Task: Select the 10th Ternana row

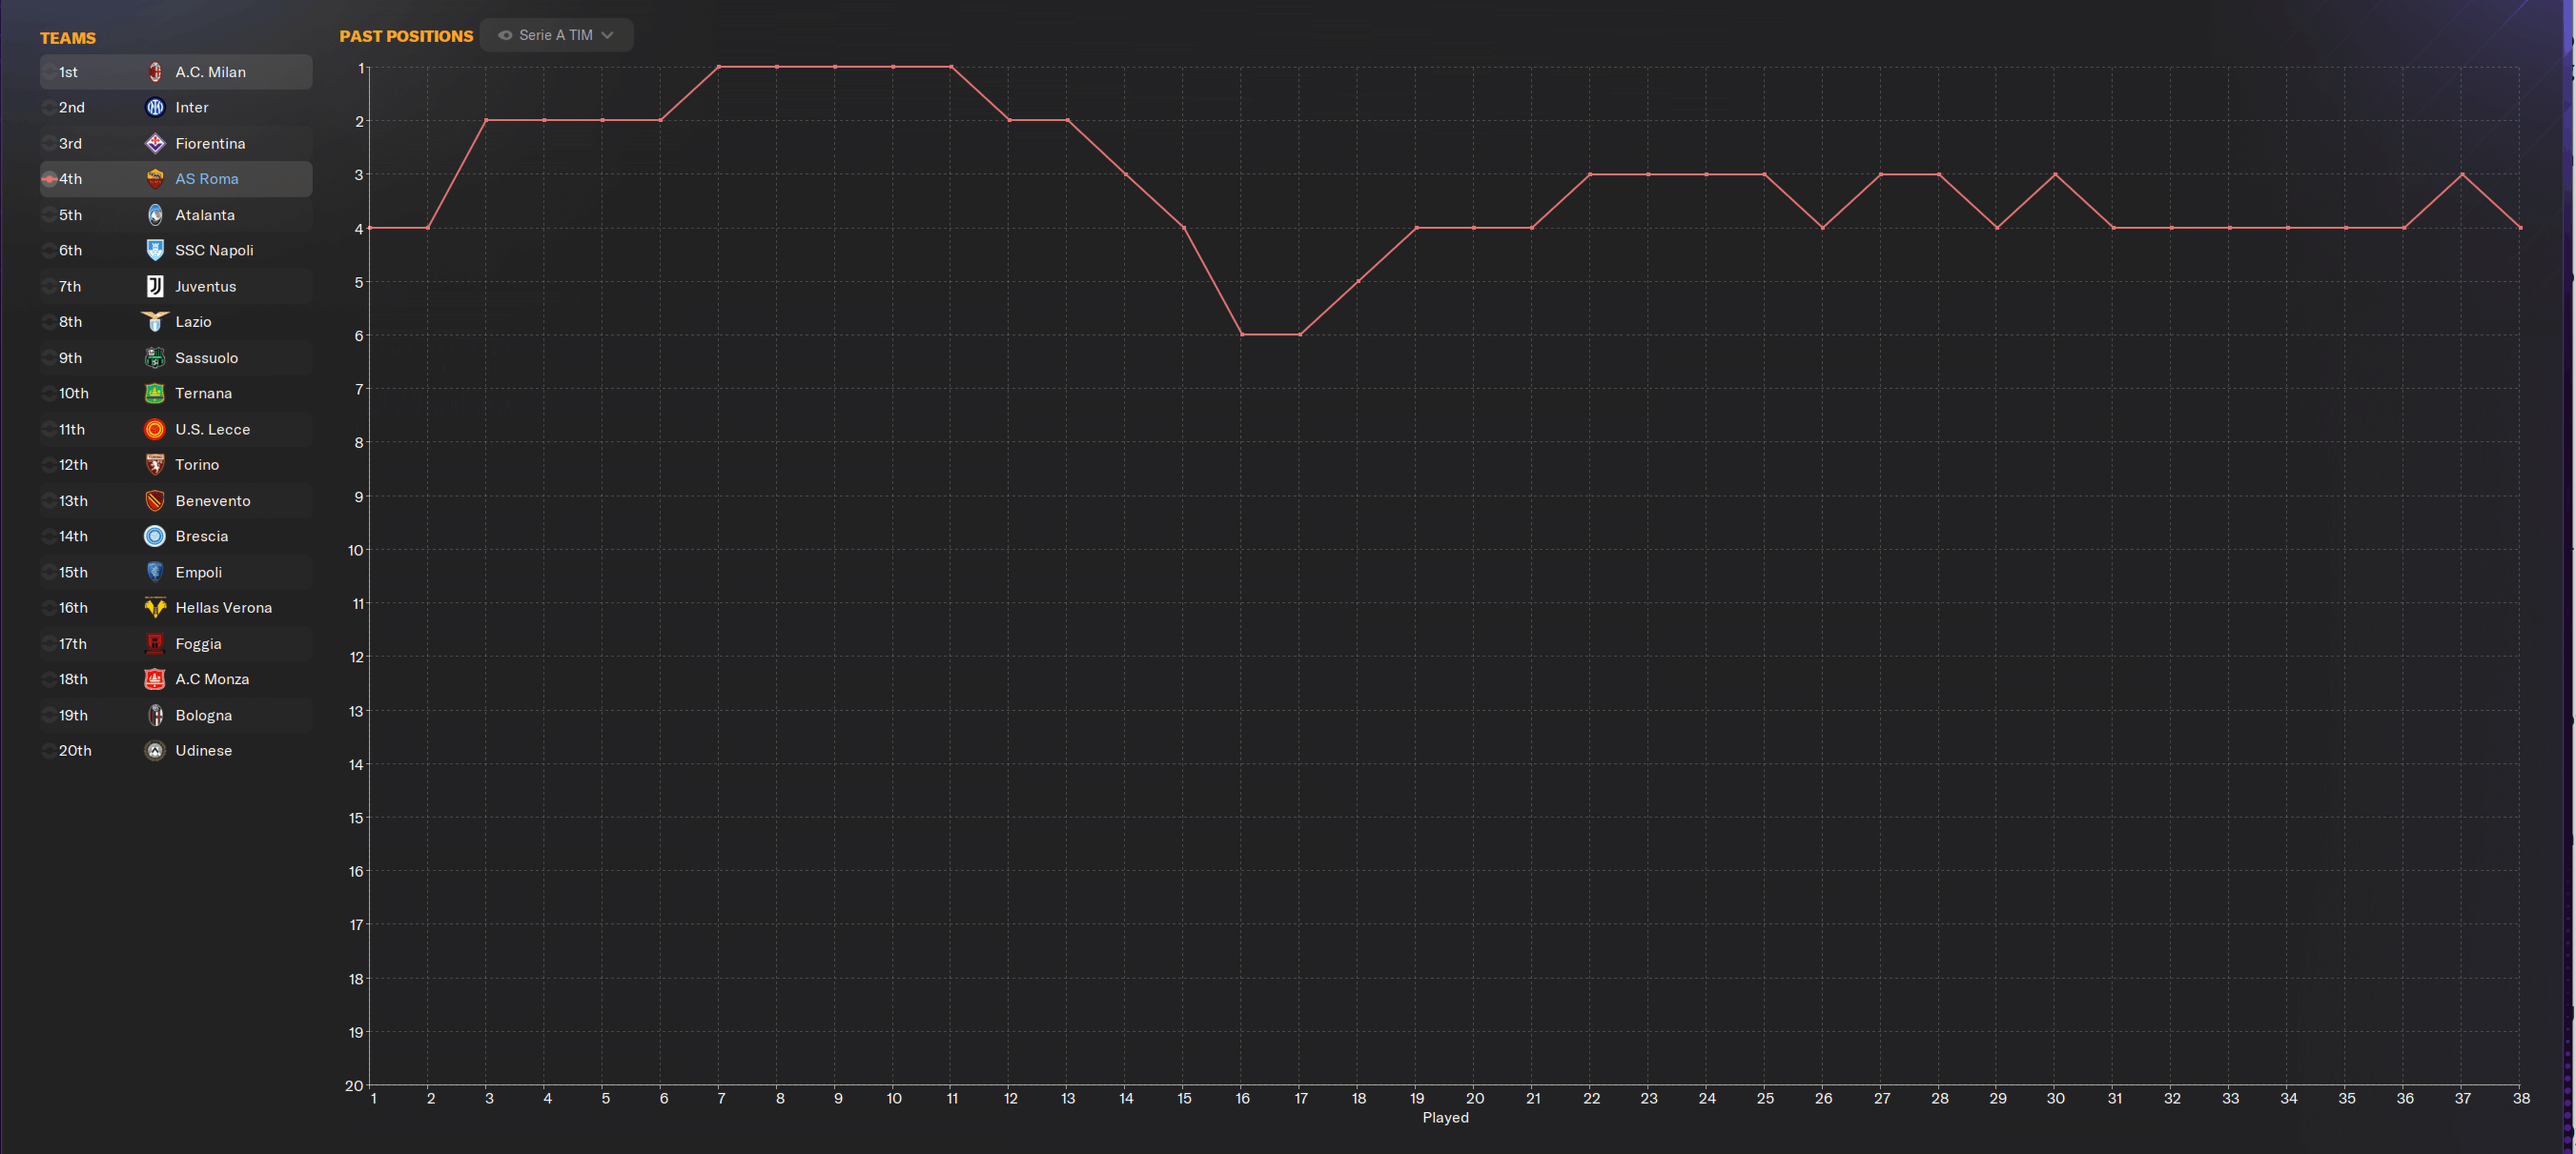Action: tap(176, 393)
